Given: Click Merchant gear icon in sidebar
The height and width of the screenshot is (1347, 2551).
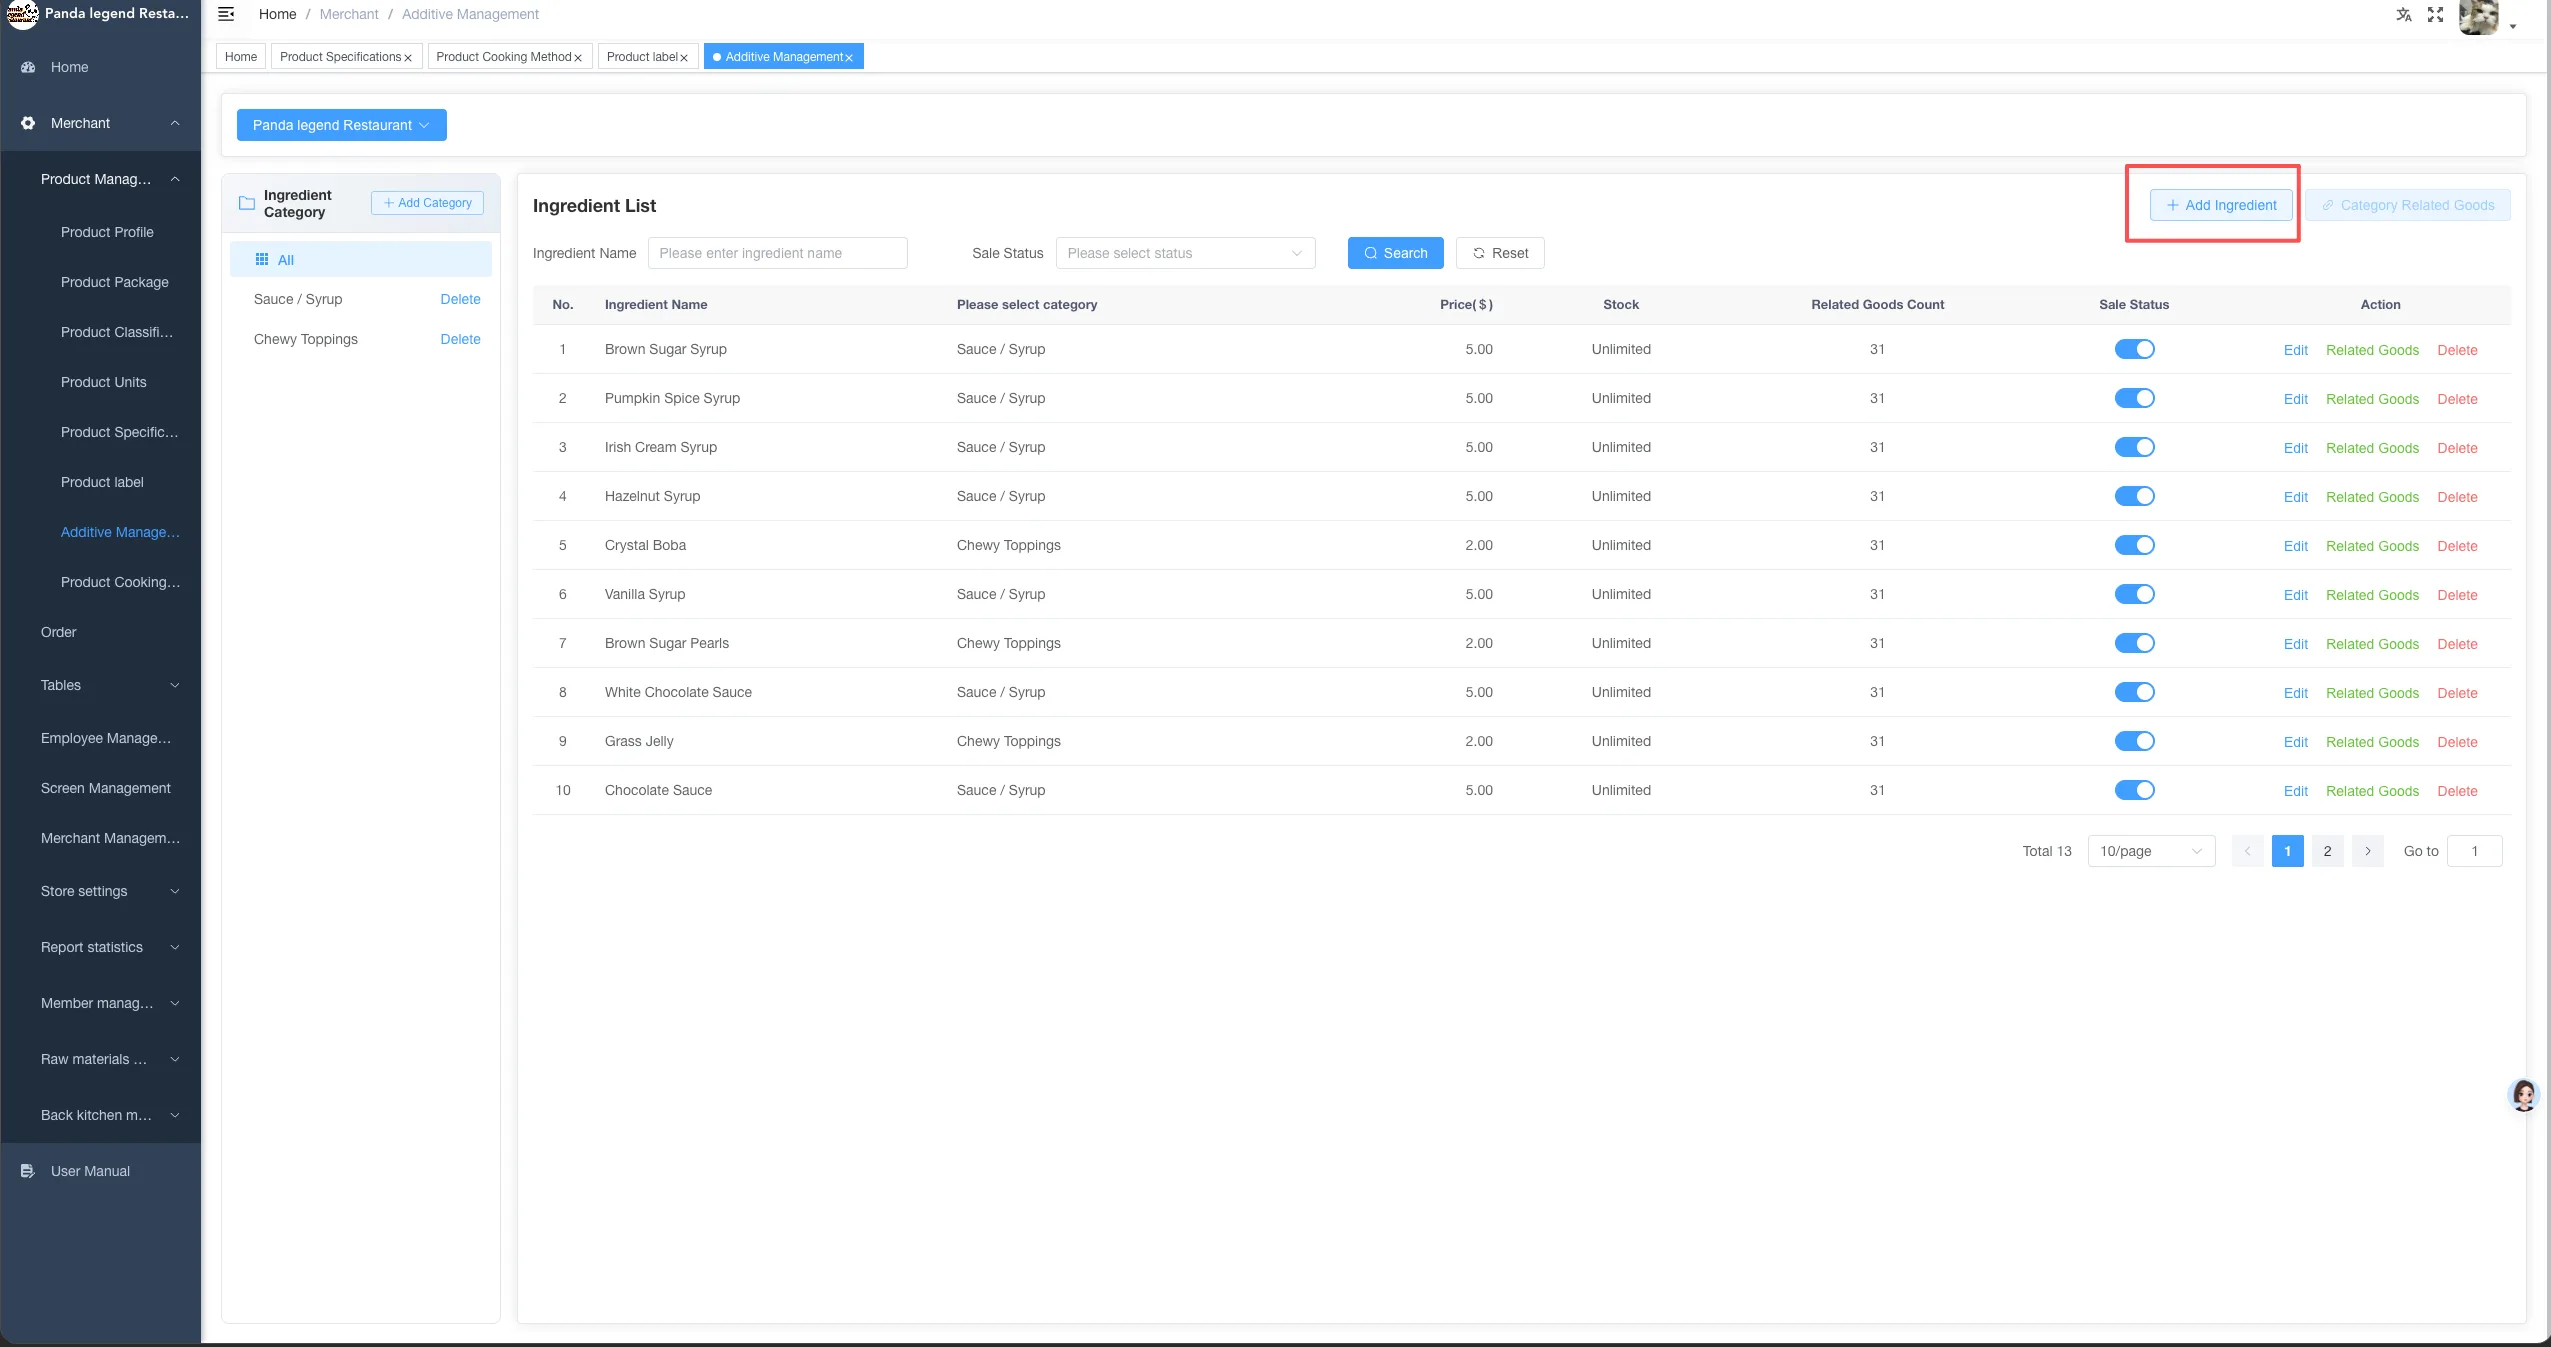Looking at the screenshot, I should pos(28,123).
